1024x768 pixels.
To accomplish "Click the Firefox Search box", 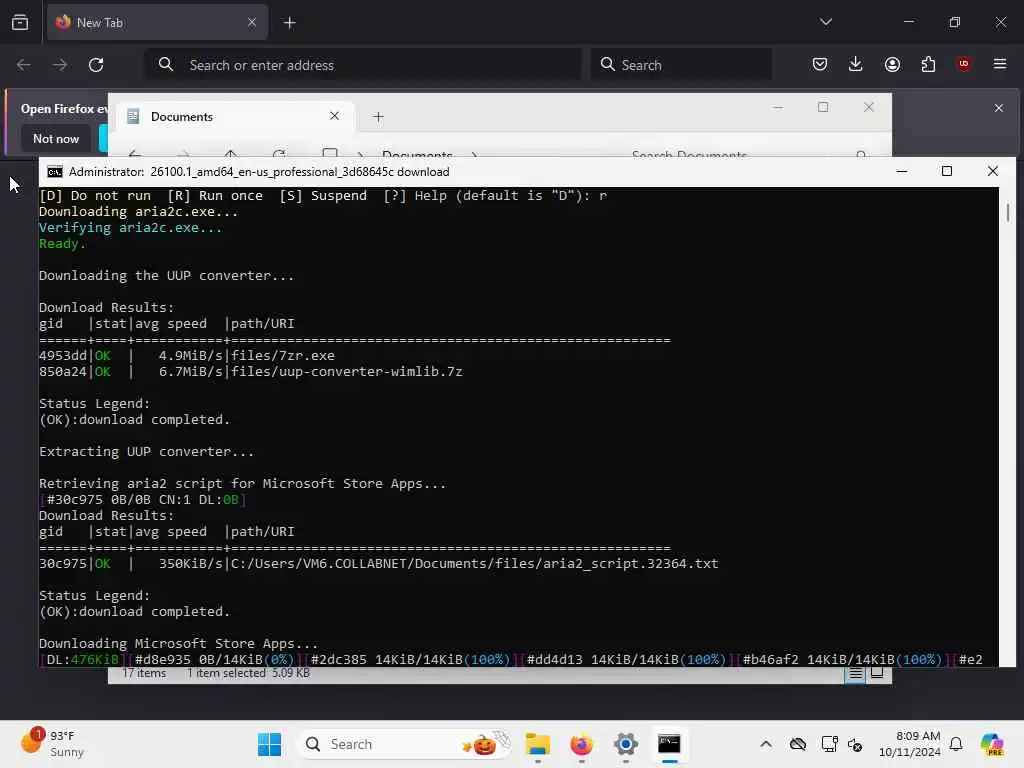I will pyautogui.click(x=681, y=65).
